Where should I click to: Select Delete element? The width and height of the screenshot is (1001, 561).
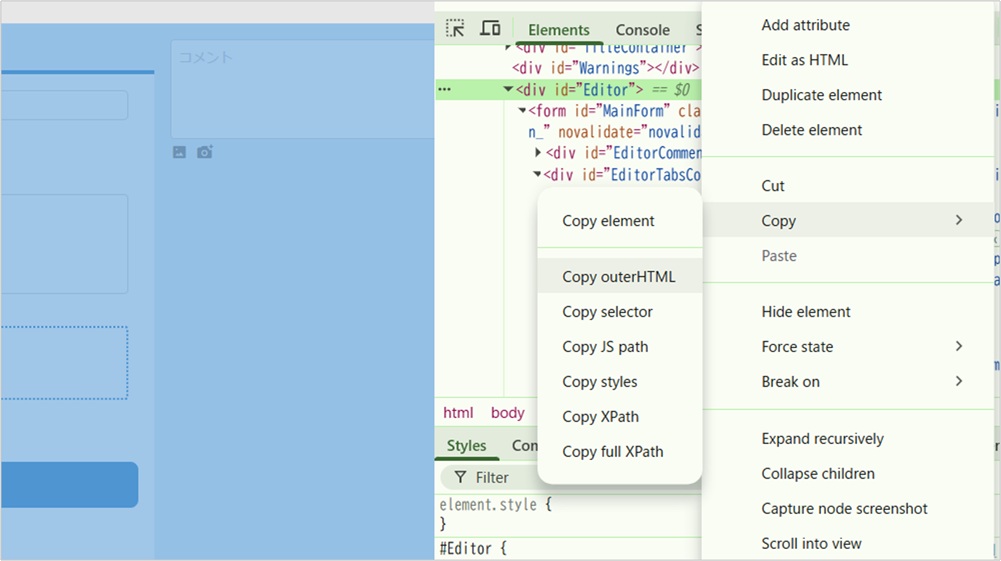pyautogui.click(x=811, y=130)
